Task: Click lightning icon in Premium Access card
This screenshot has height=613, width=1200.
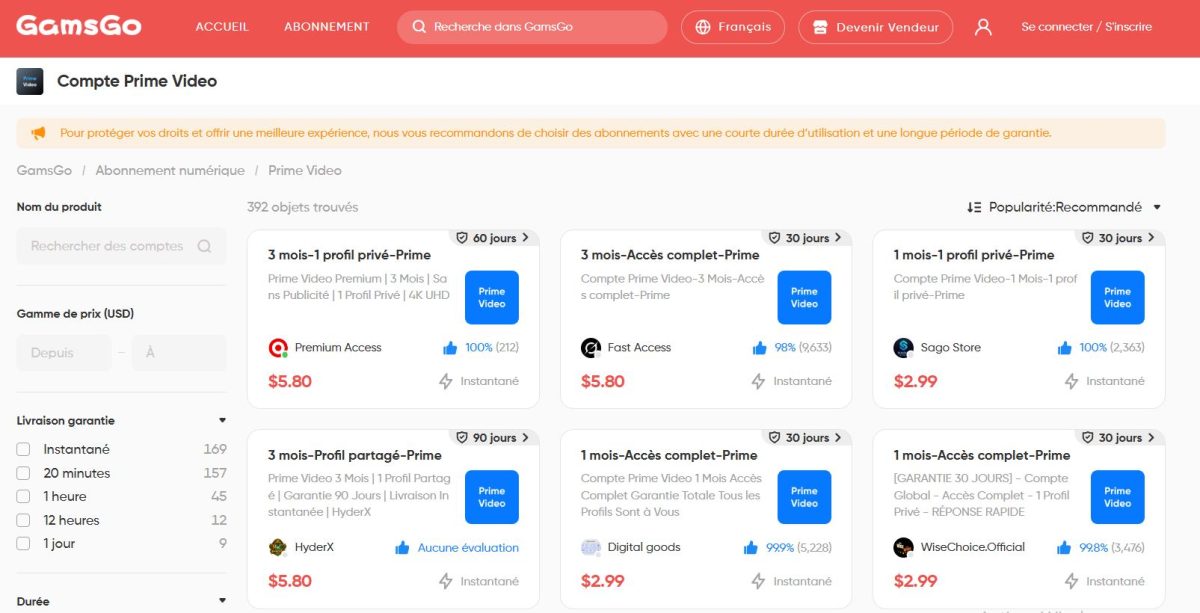Action: click(x=446, y=381)
